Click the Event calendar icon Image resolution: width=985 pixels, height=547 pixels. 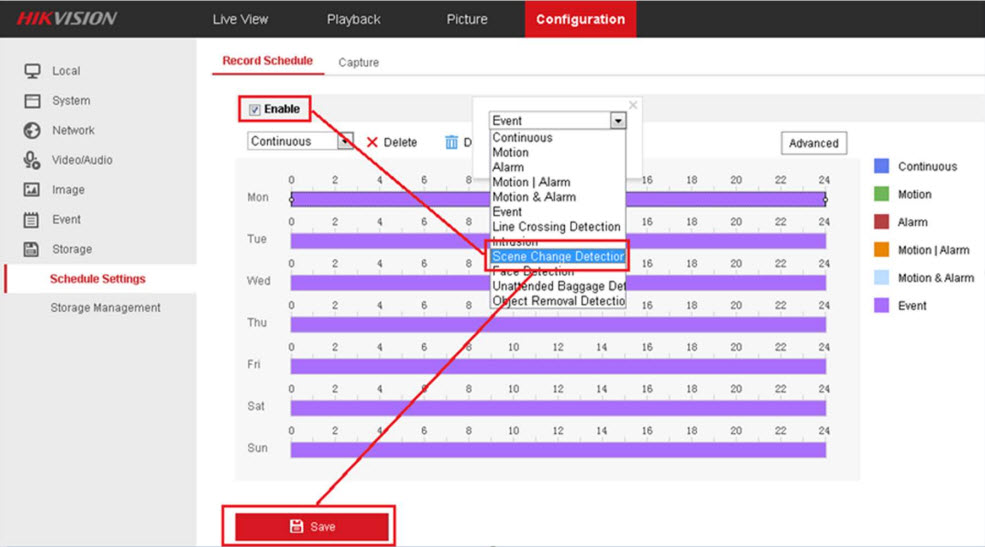pos(32,220)
